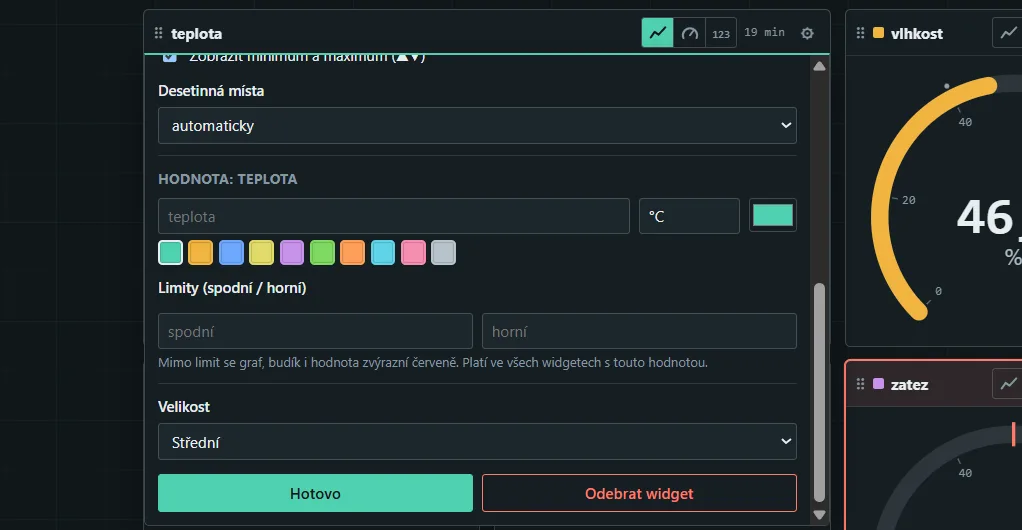Click the Velikost label

coord(184,406)
